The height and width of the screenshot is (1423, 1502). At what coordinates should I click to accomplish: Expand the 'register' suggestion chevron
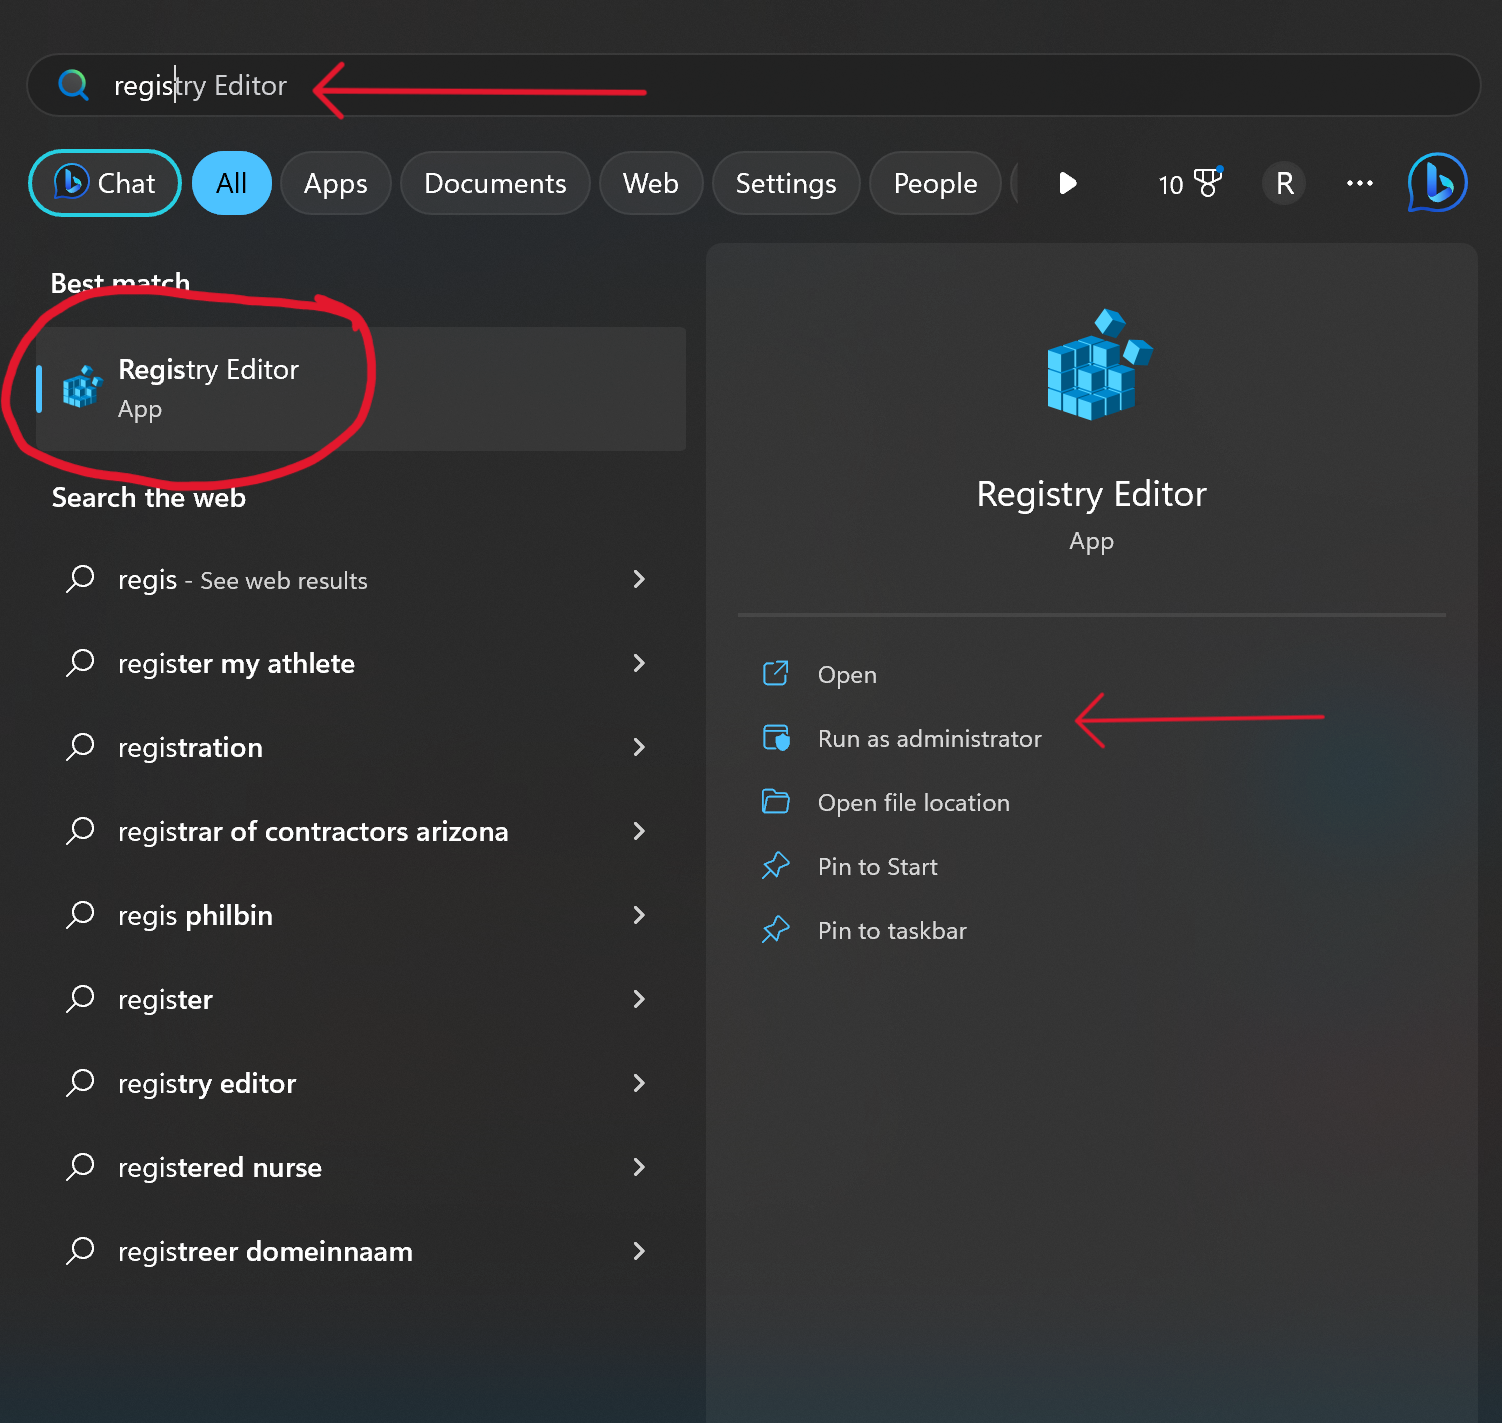coord(639,999)
